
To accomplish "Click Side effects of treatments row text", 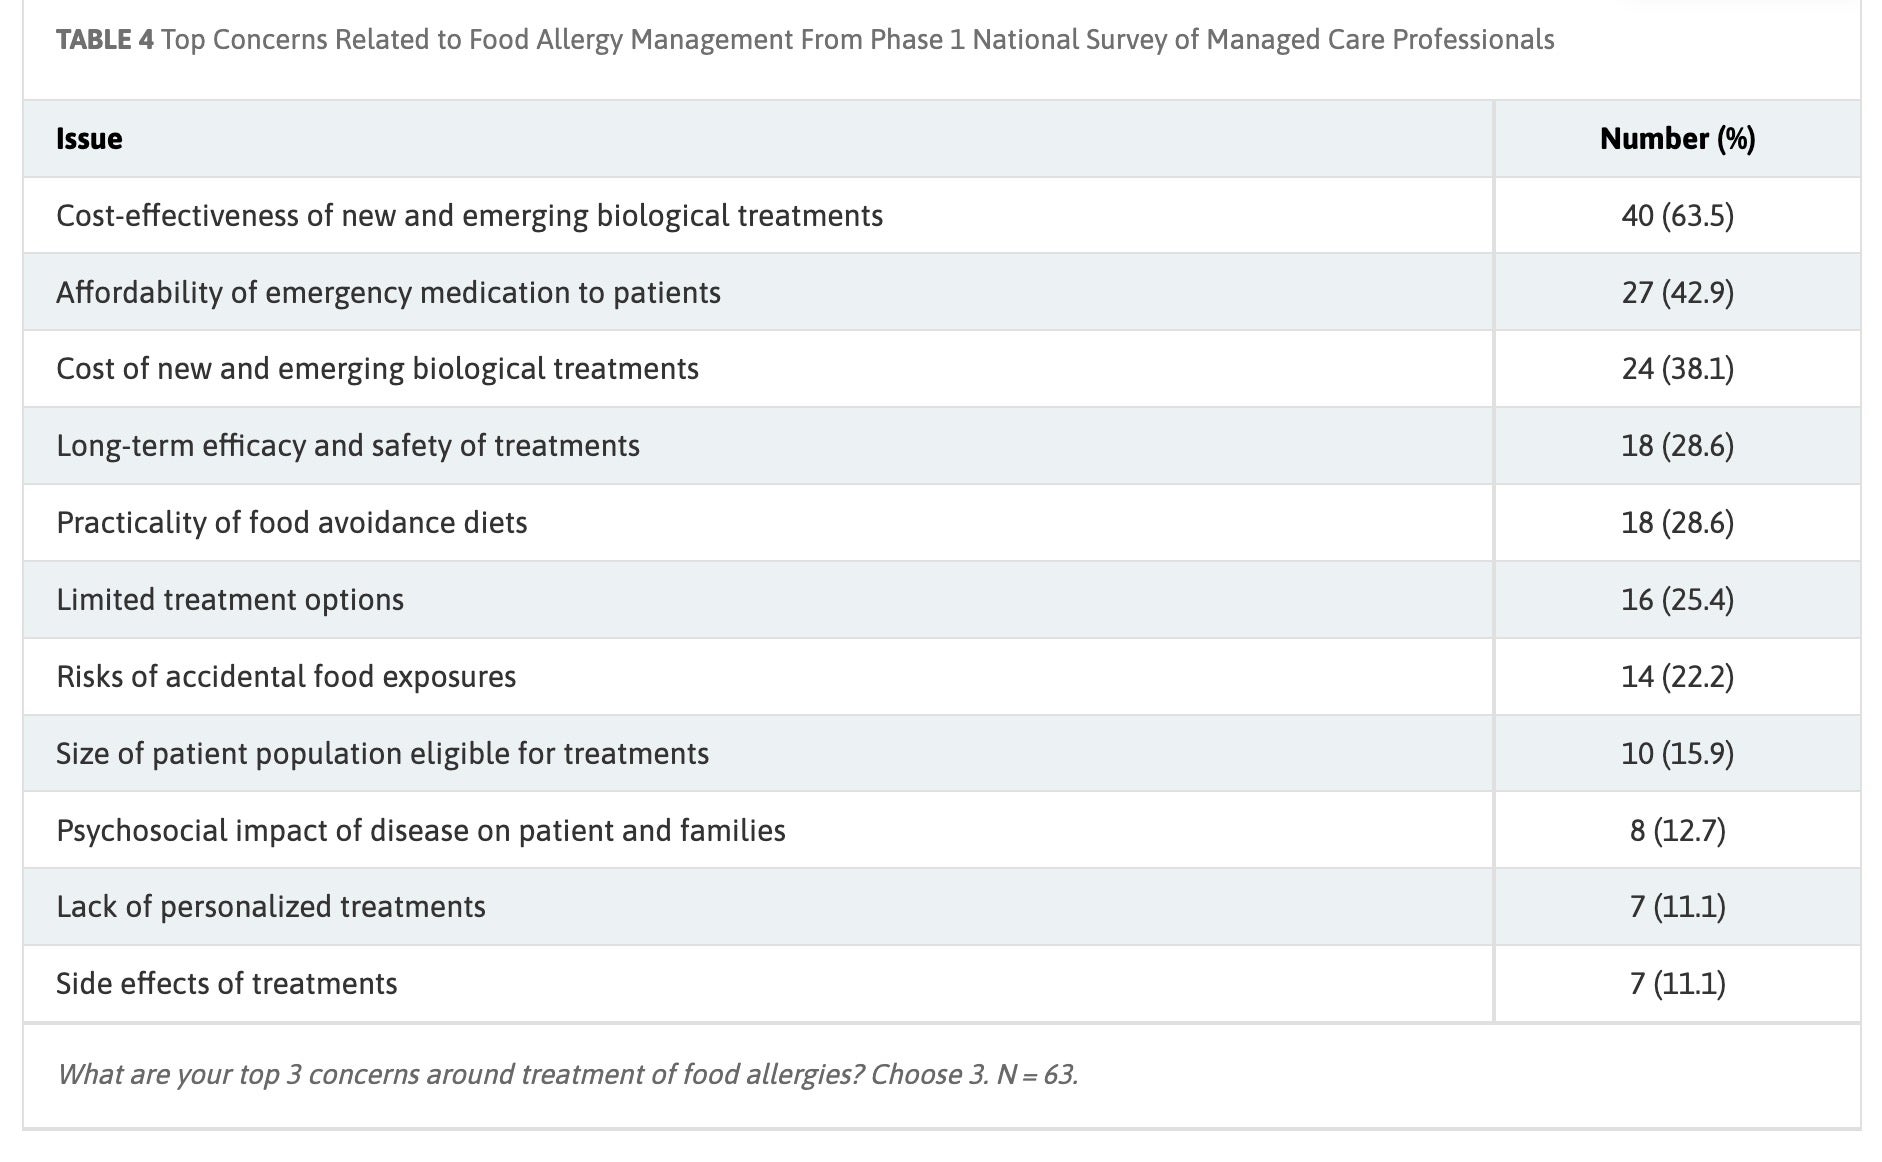I will (226, 984).
